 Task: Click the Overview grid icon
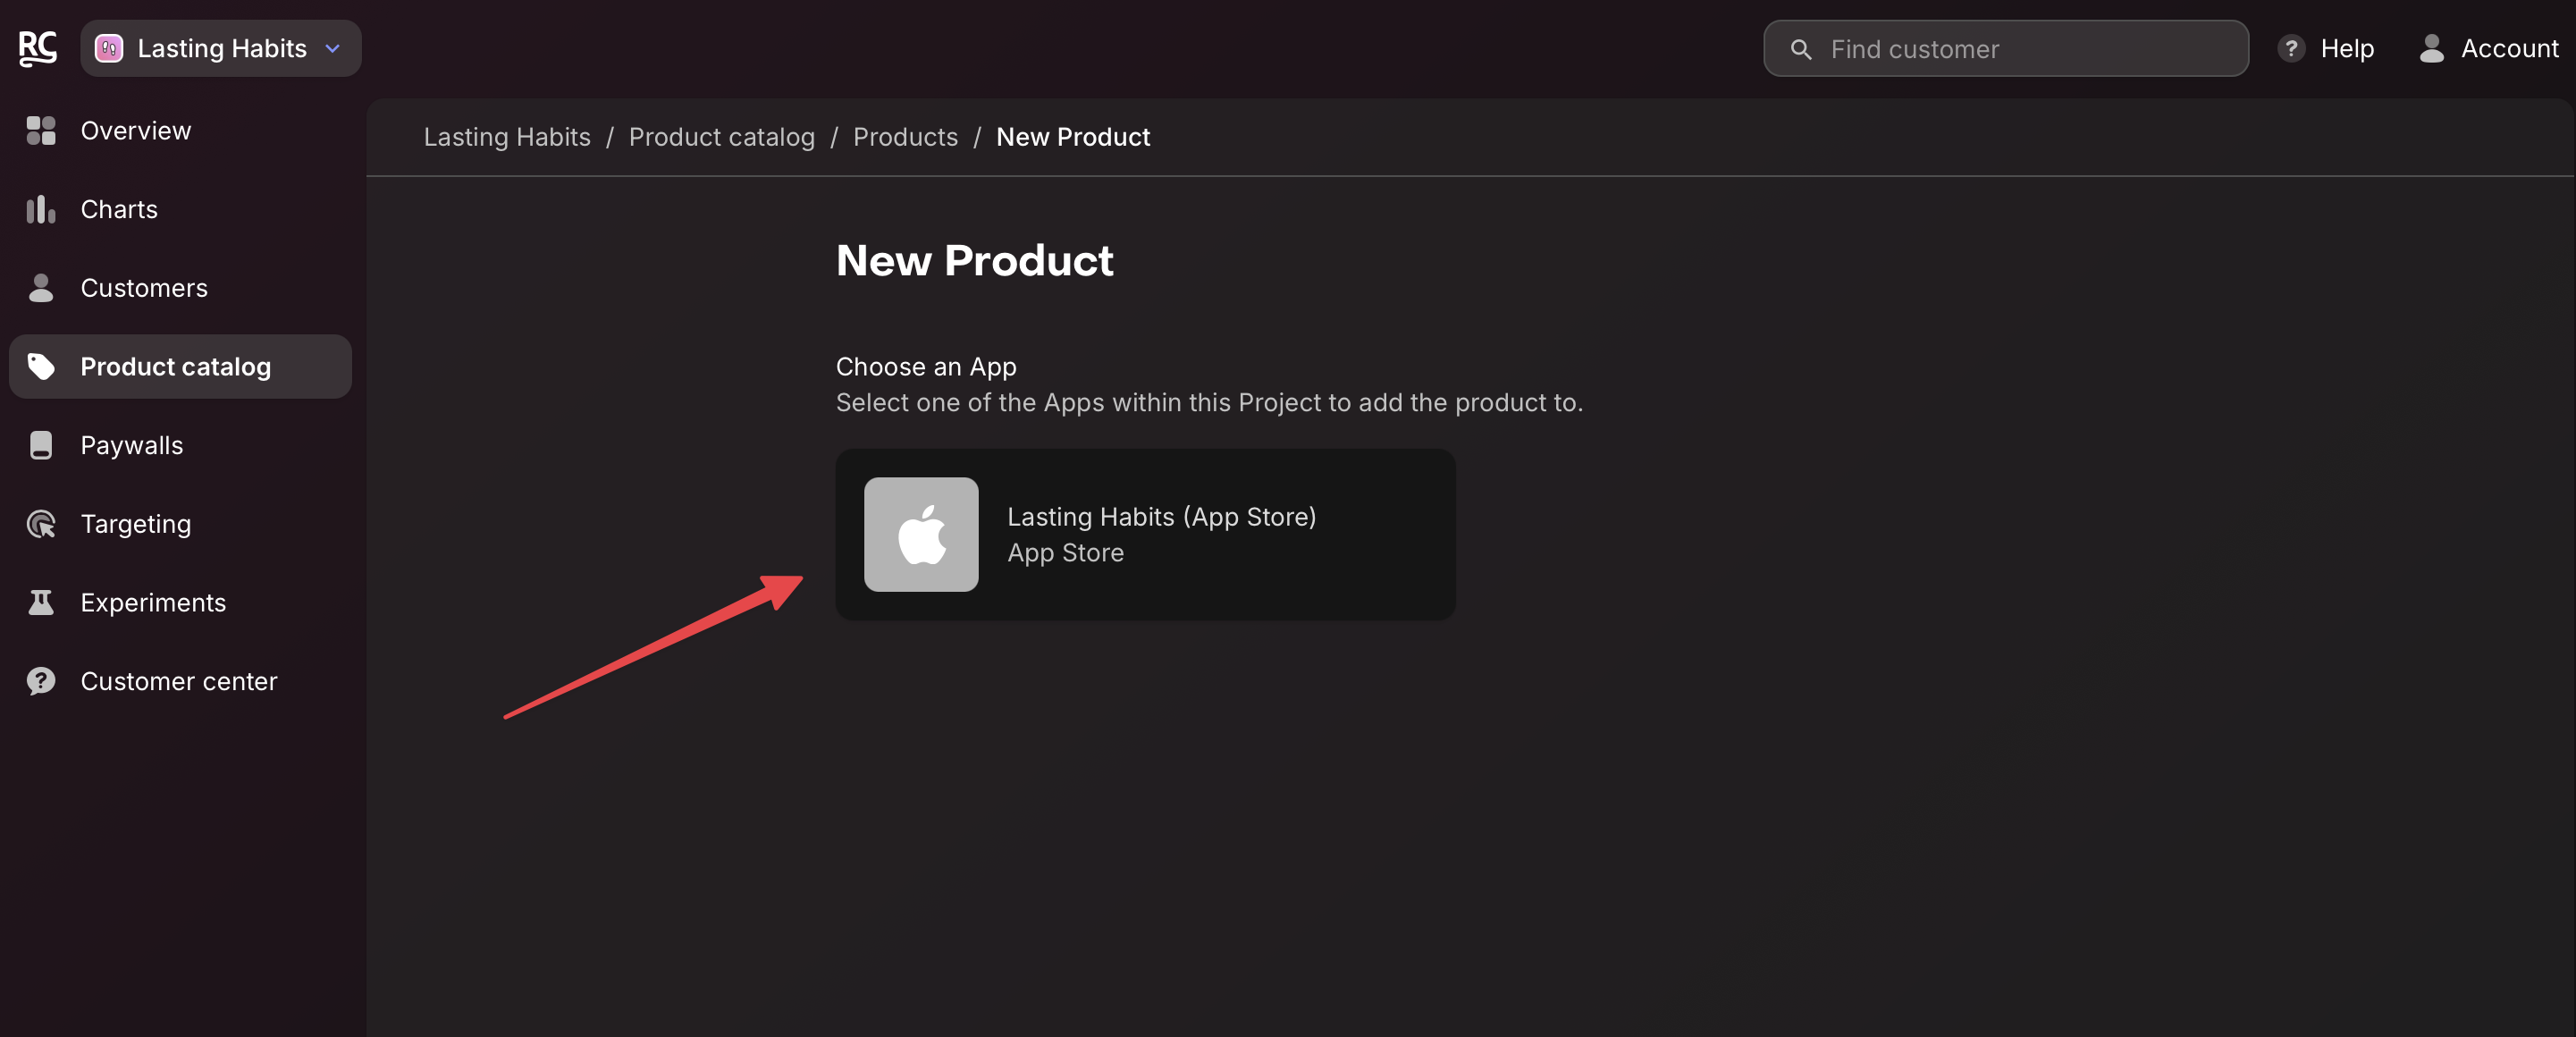click(41, 130)
